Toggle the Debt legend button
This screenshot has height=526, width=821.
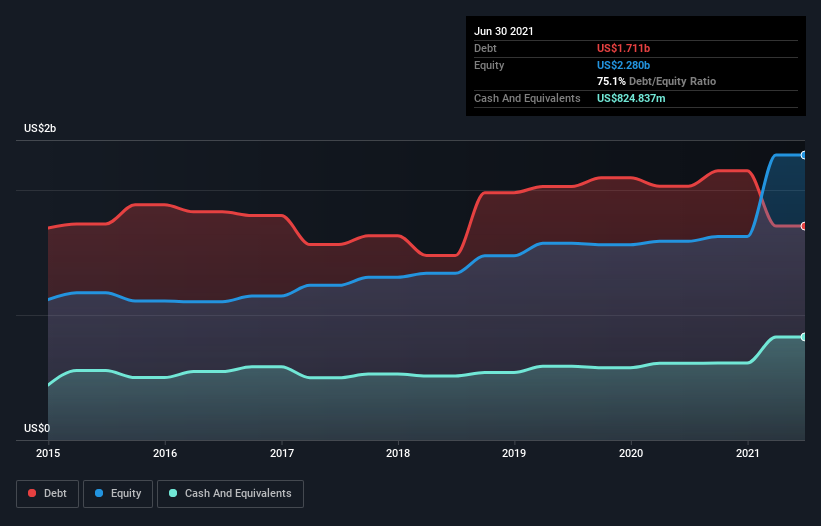(x=48, y=494)
